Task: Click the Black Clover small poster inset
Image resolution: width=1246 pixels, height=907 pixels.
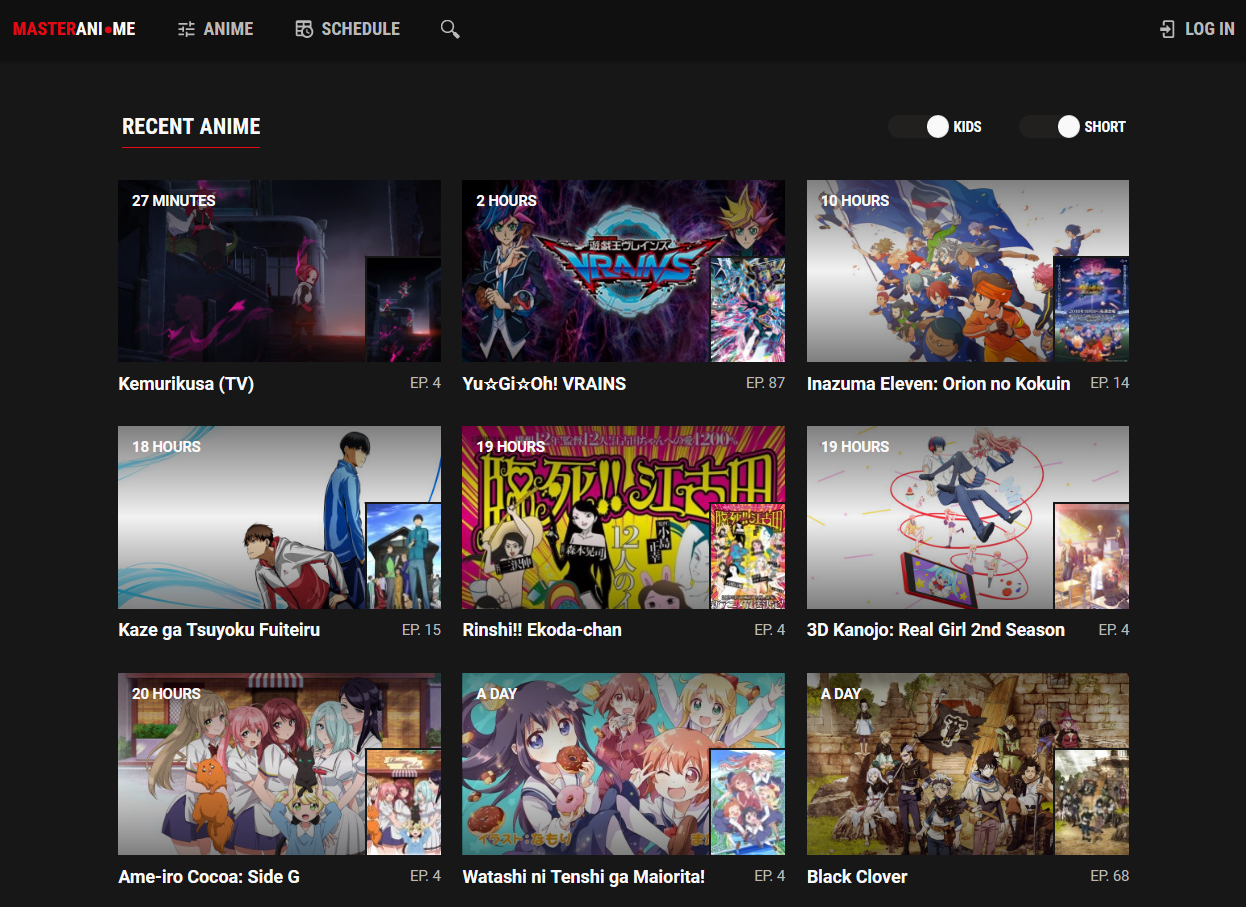Action: click(x=1092, y=802)
